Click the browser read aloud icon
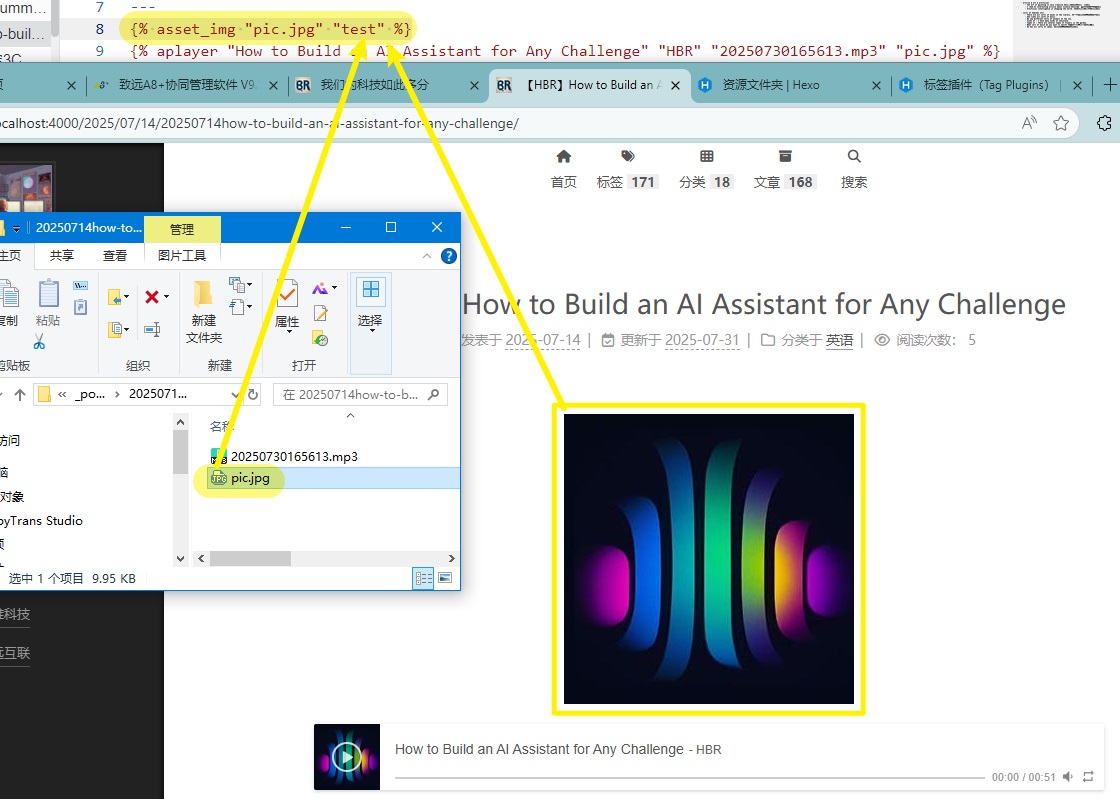1120x799 pixels. coord(1029,123)
